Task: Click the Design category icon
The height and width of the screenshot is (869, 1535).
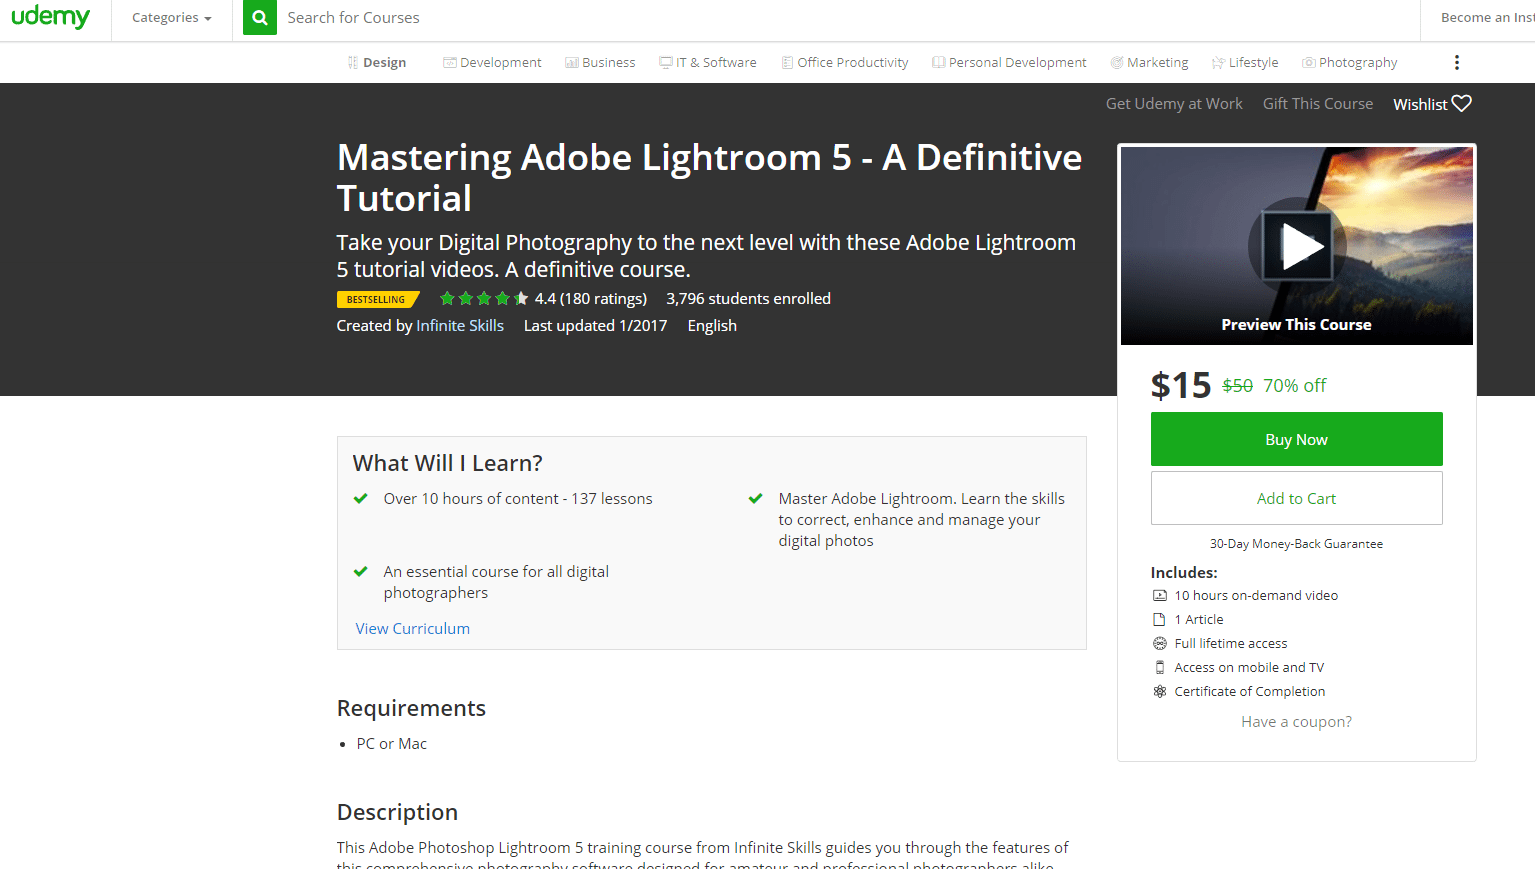Action: (352, 62)
